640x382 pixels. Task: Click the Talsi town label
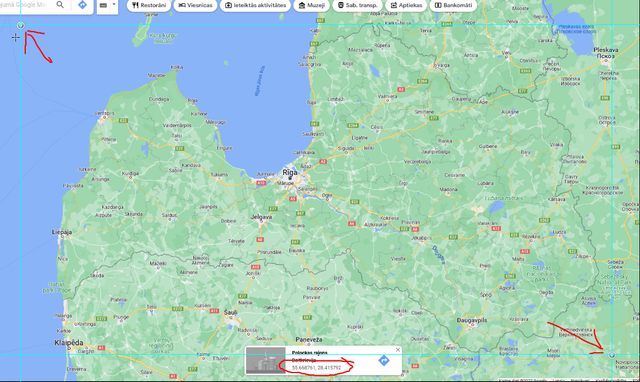click(x=176, y=135)
